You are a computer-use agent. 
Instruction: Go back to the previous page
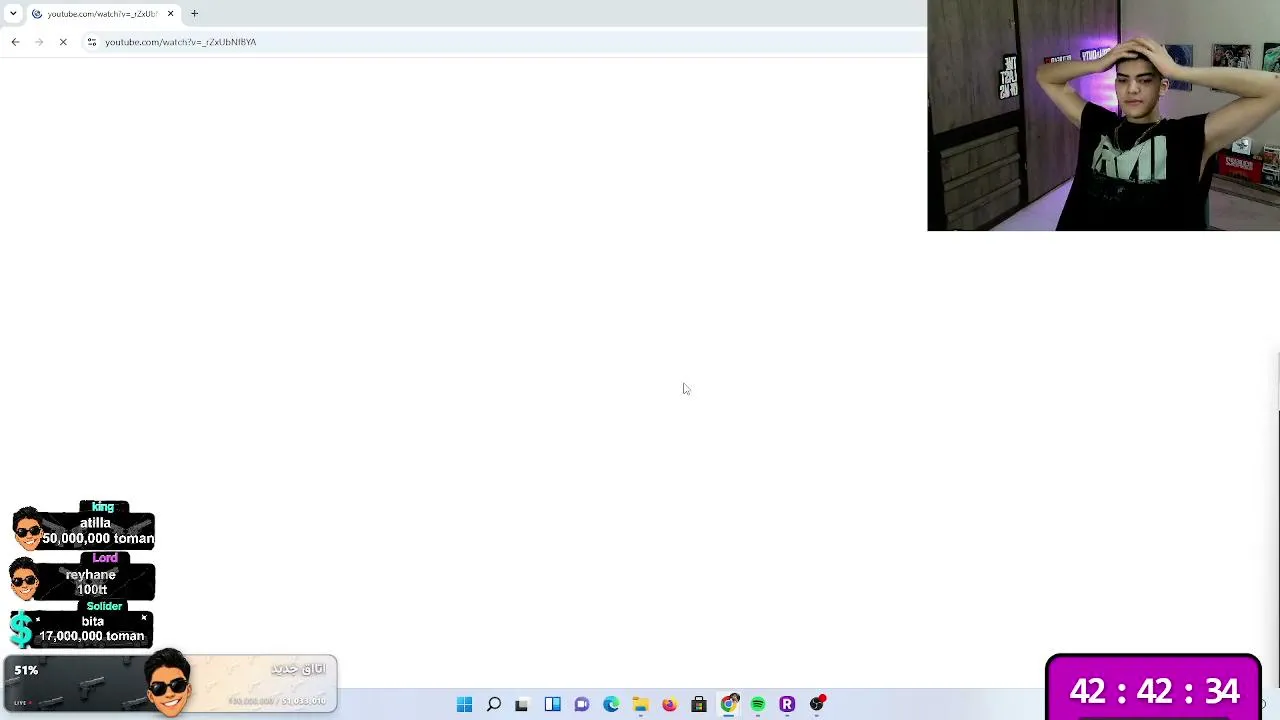15,42
